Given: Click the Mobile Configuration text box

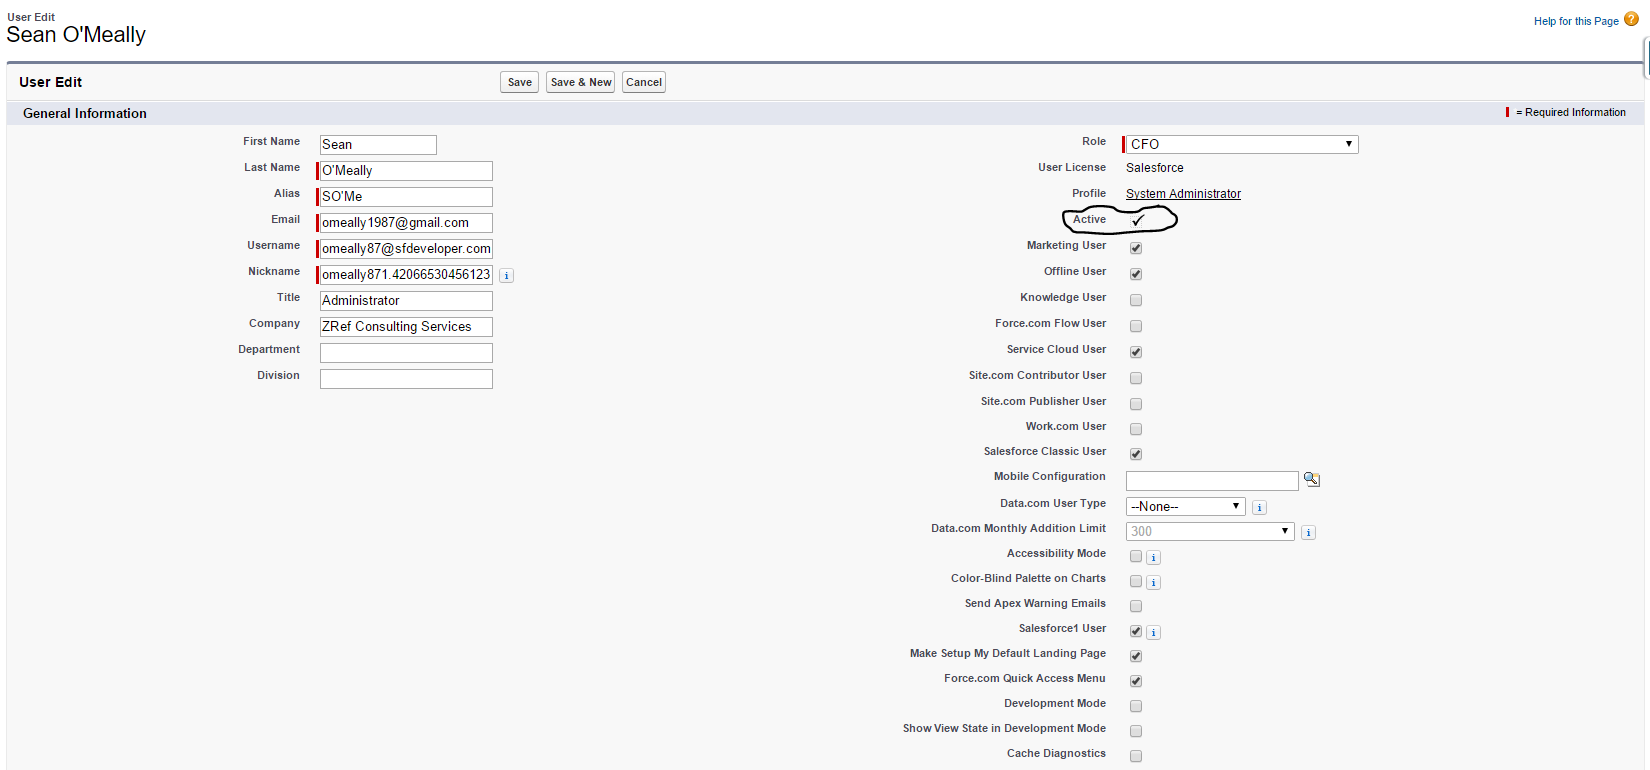Looking at the screenshot, I should [1212, 481].
